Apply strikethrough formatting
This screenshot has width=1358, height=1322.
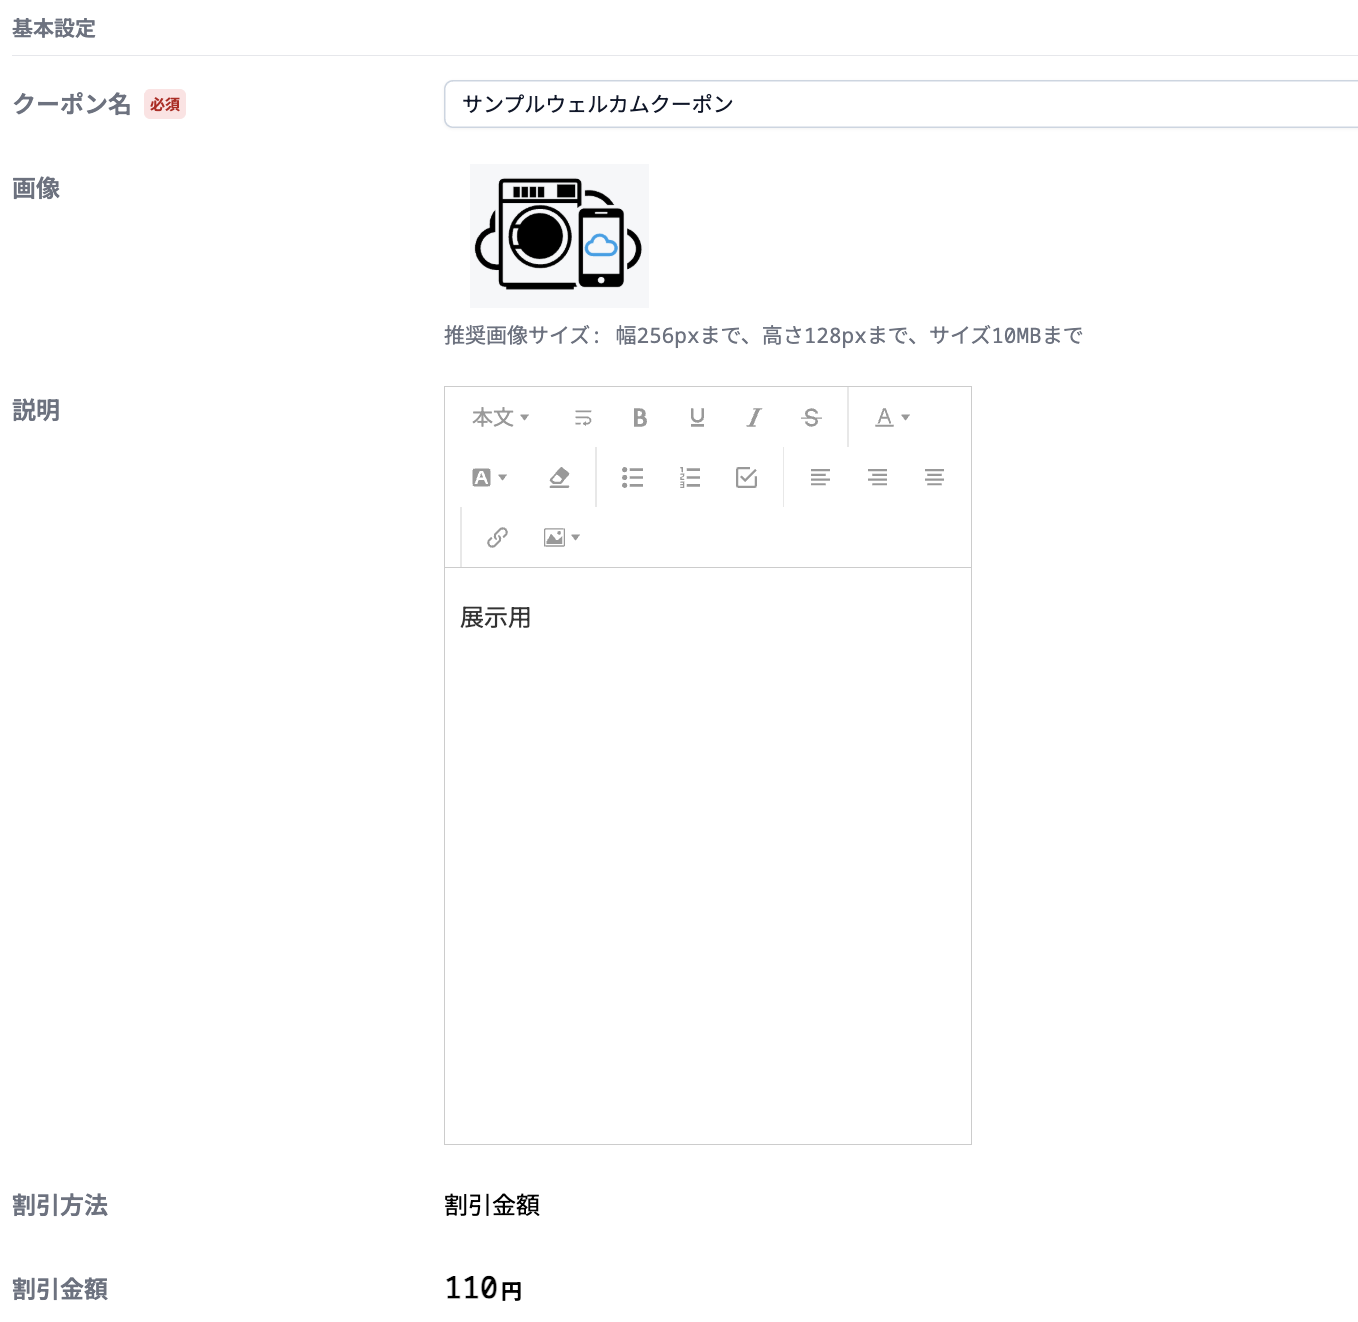click(x=811, y=418)
